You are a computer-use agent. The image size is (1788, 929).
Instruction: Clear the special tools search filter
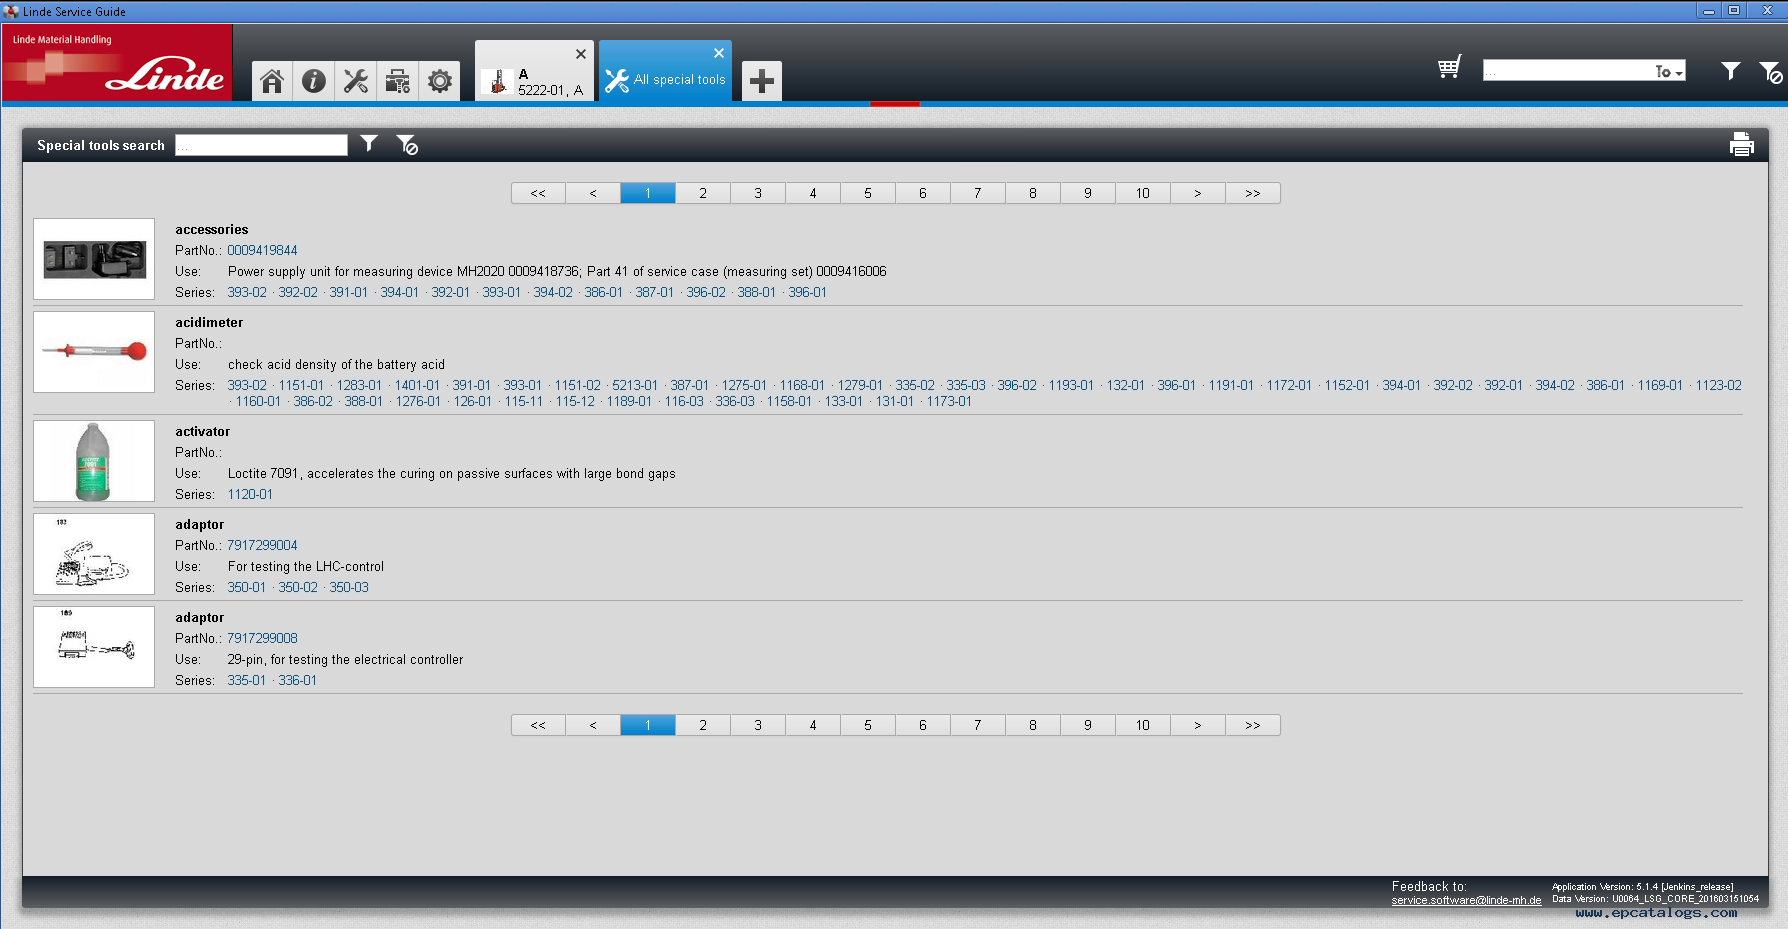407,144
